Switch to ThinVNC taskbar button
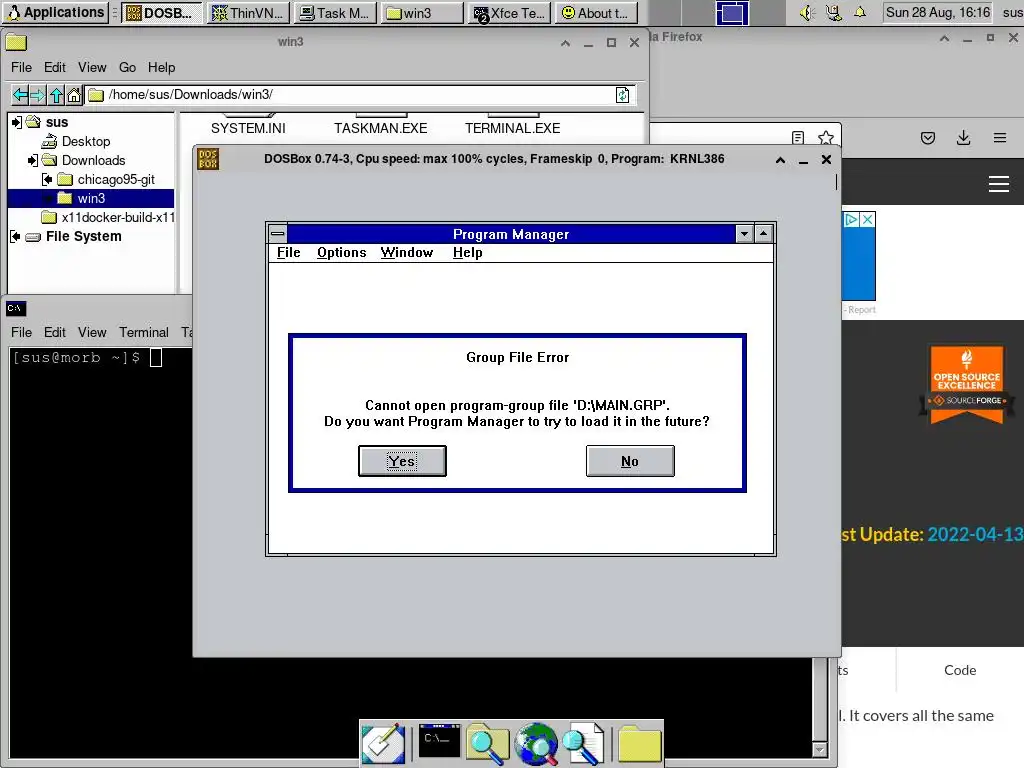This screenshot has width=1024, height=768. [x=248, y=13]
